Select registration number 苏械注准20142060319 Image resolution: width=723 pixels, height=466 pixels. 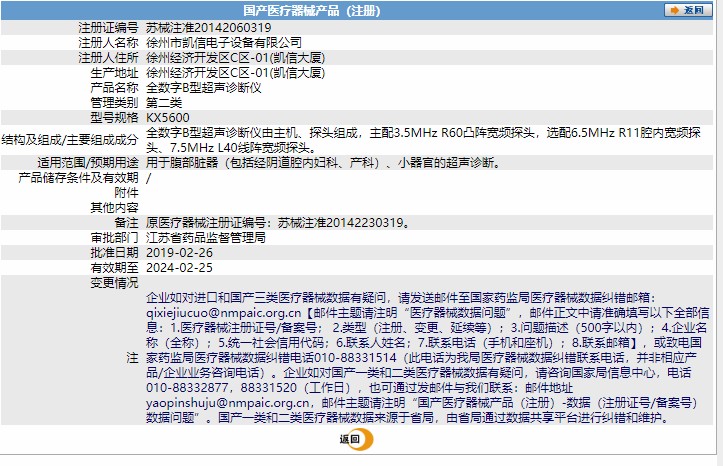[x=208, y=28]
